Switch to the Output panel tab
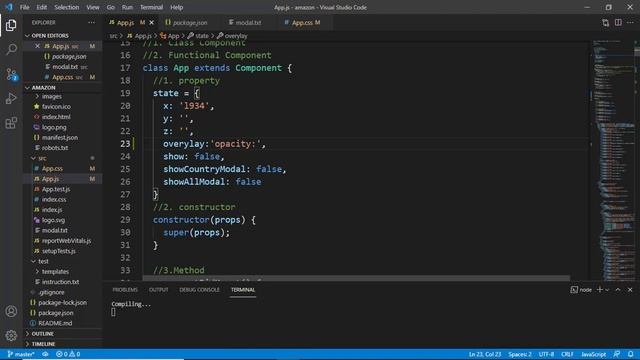Image resolution: width=640 pixels, height=360 pixels. coord(158,289)
